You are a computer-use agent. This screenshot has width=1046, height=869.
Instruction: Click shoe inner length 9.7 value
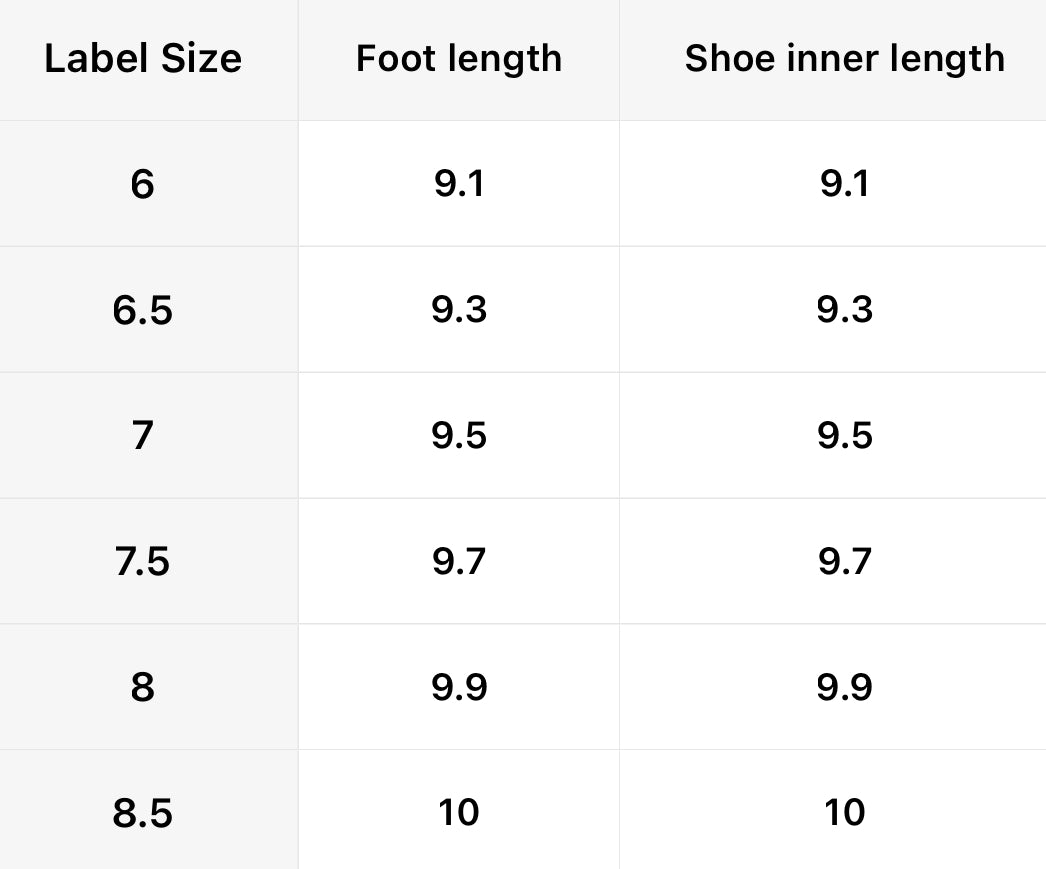[x=844, y=562]
